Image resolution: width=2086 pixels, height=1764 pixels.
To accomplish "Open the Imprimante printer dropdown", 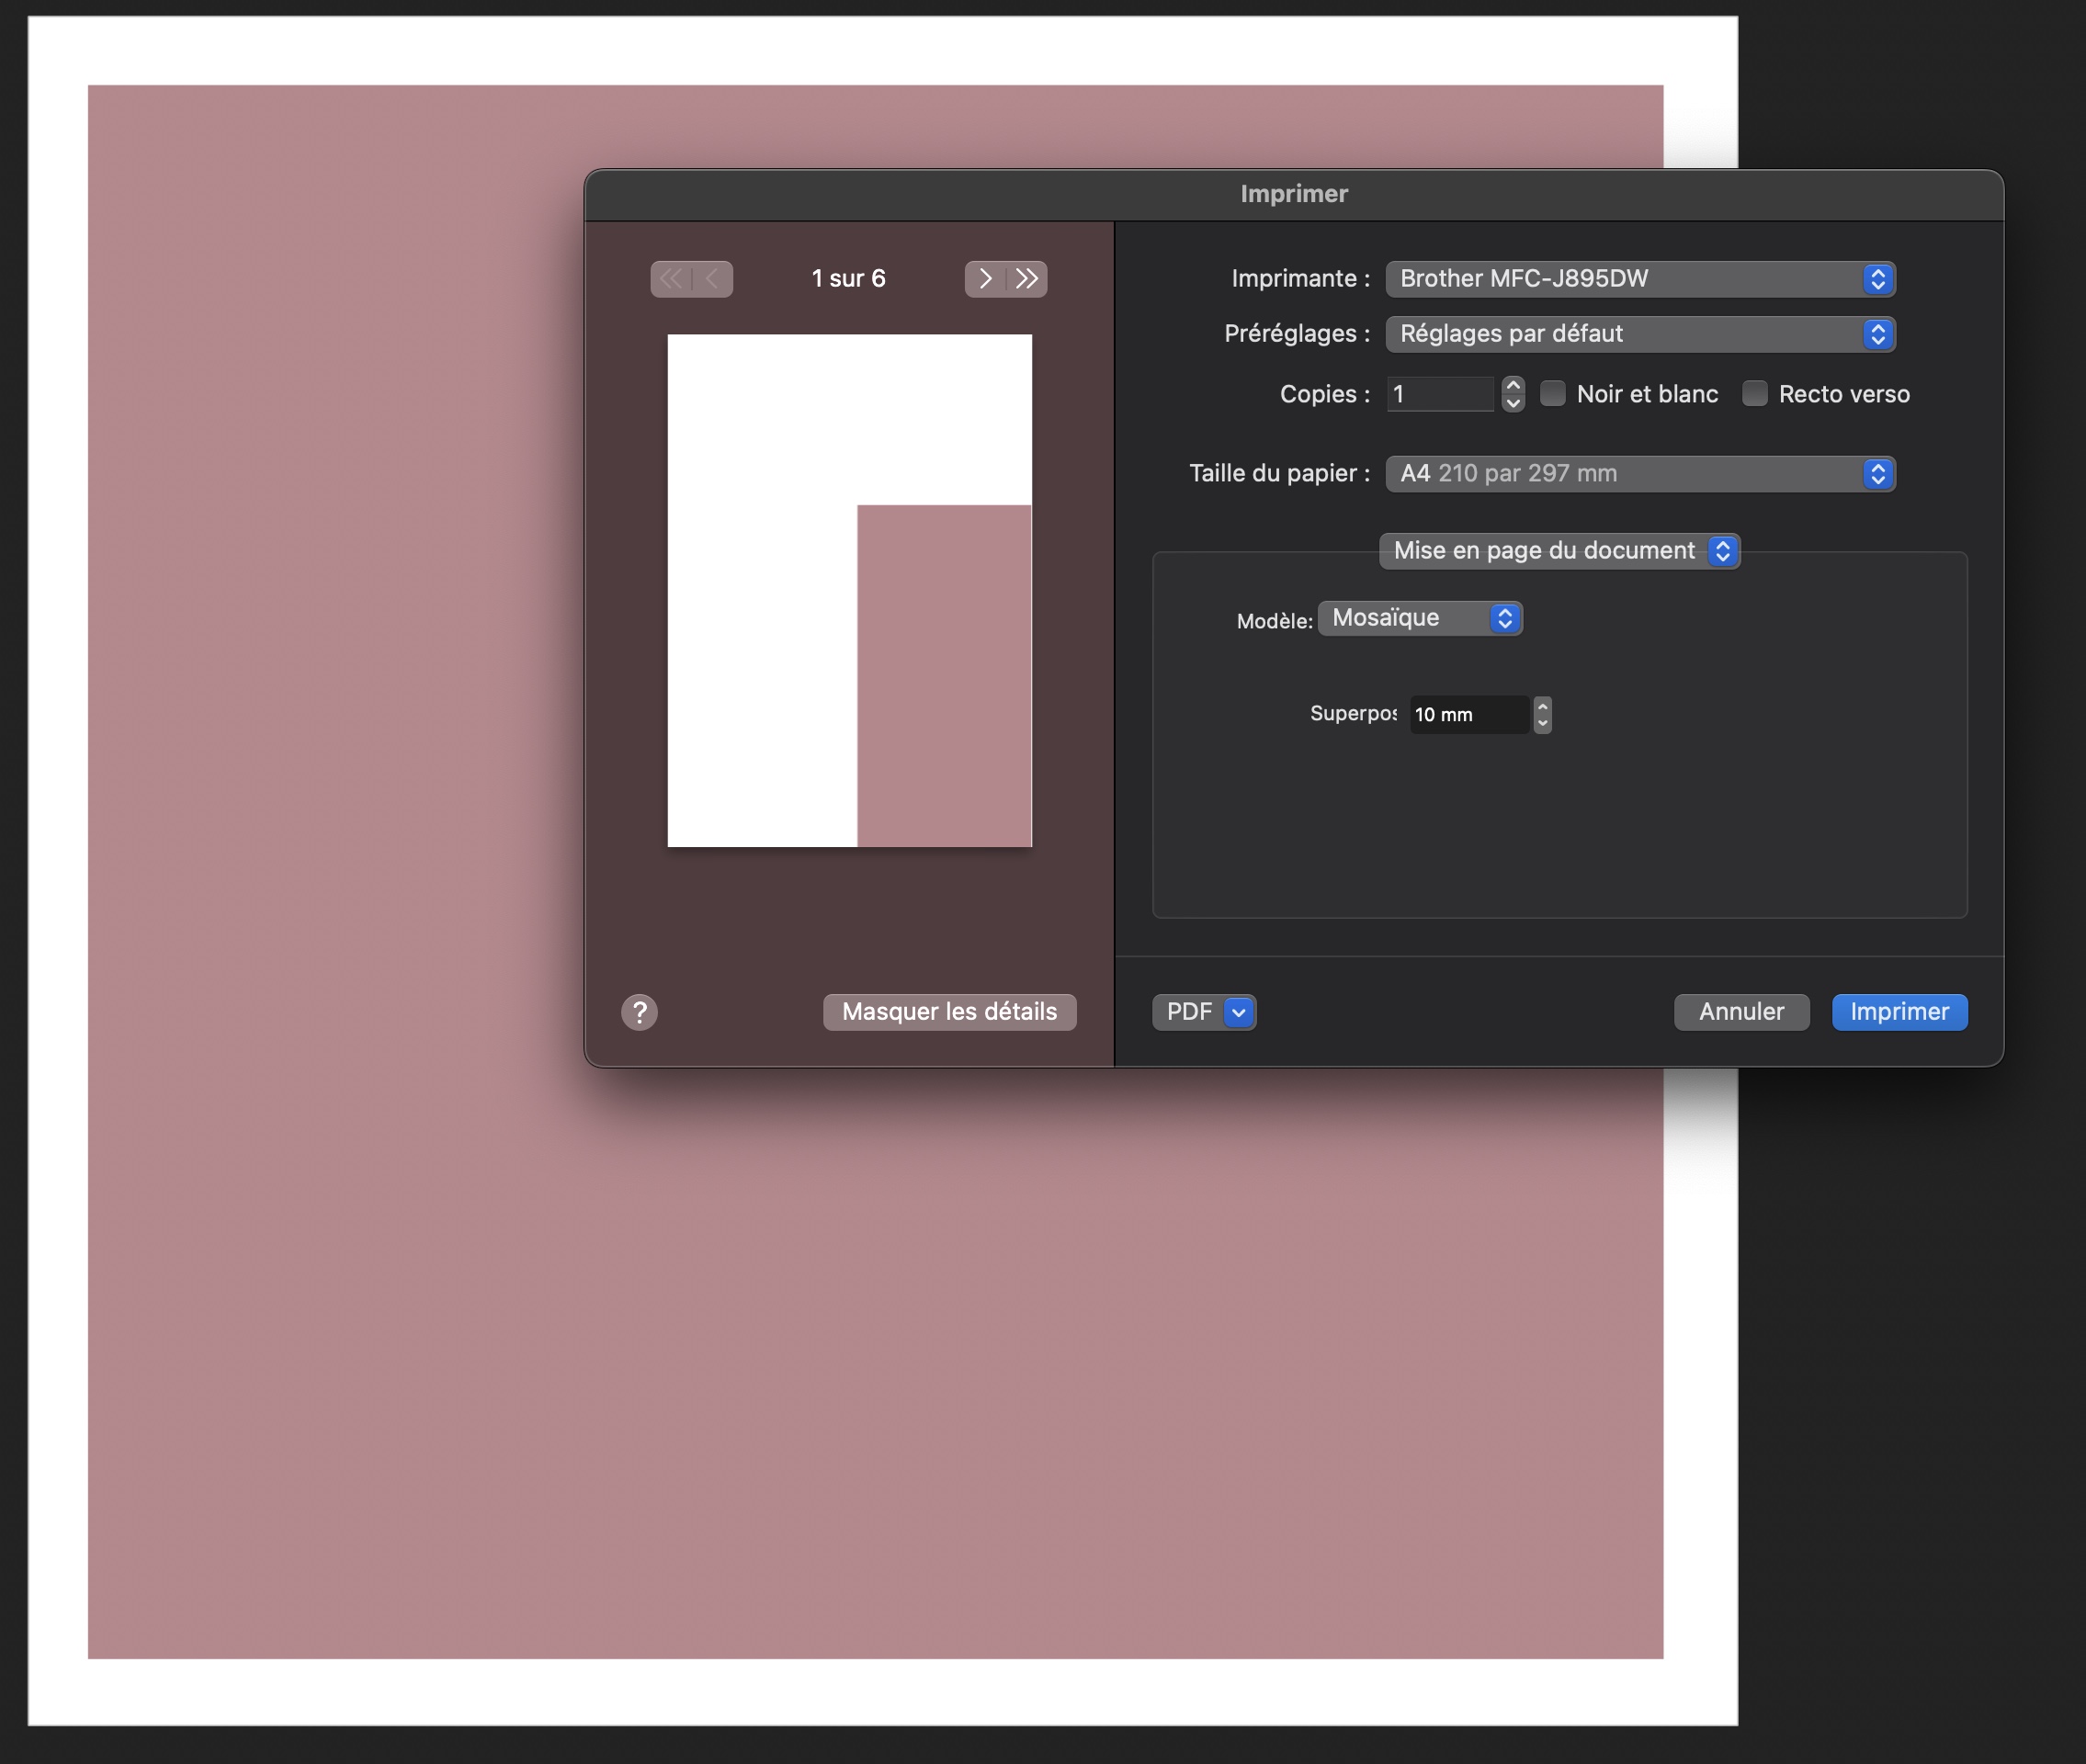I will [x=1640, y=279].
